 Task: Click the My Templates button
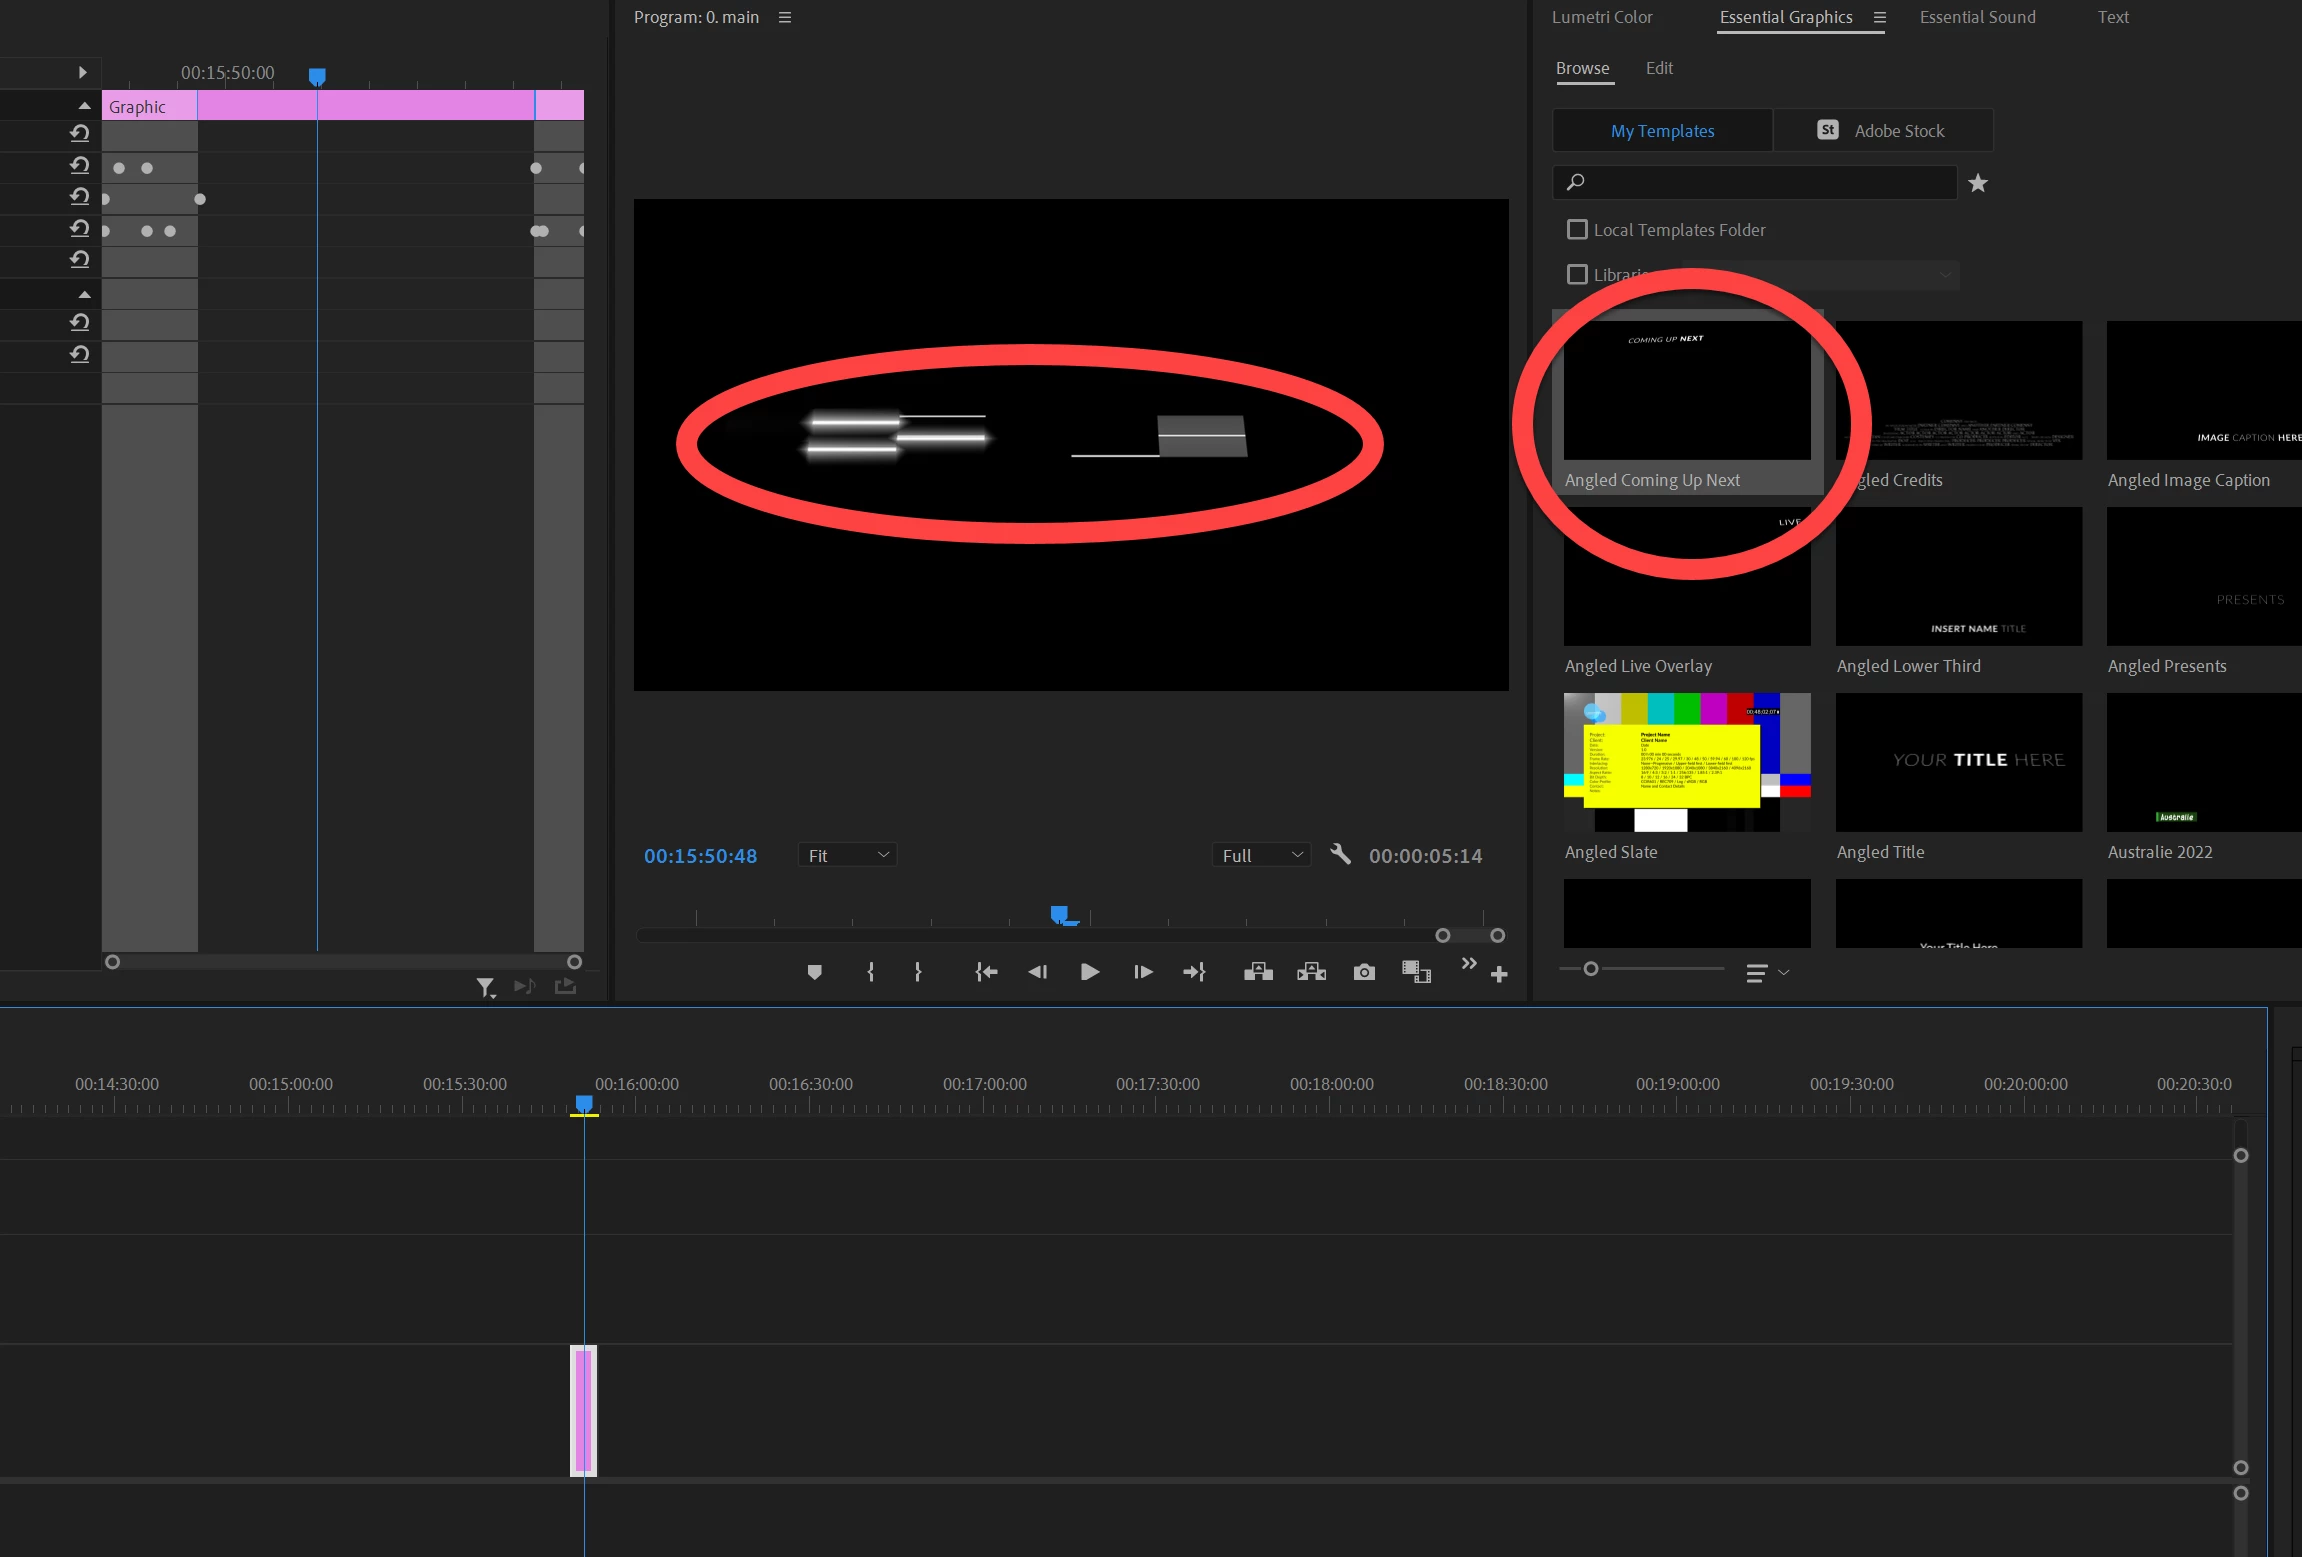[x=1662, y=131]
